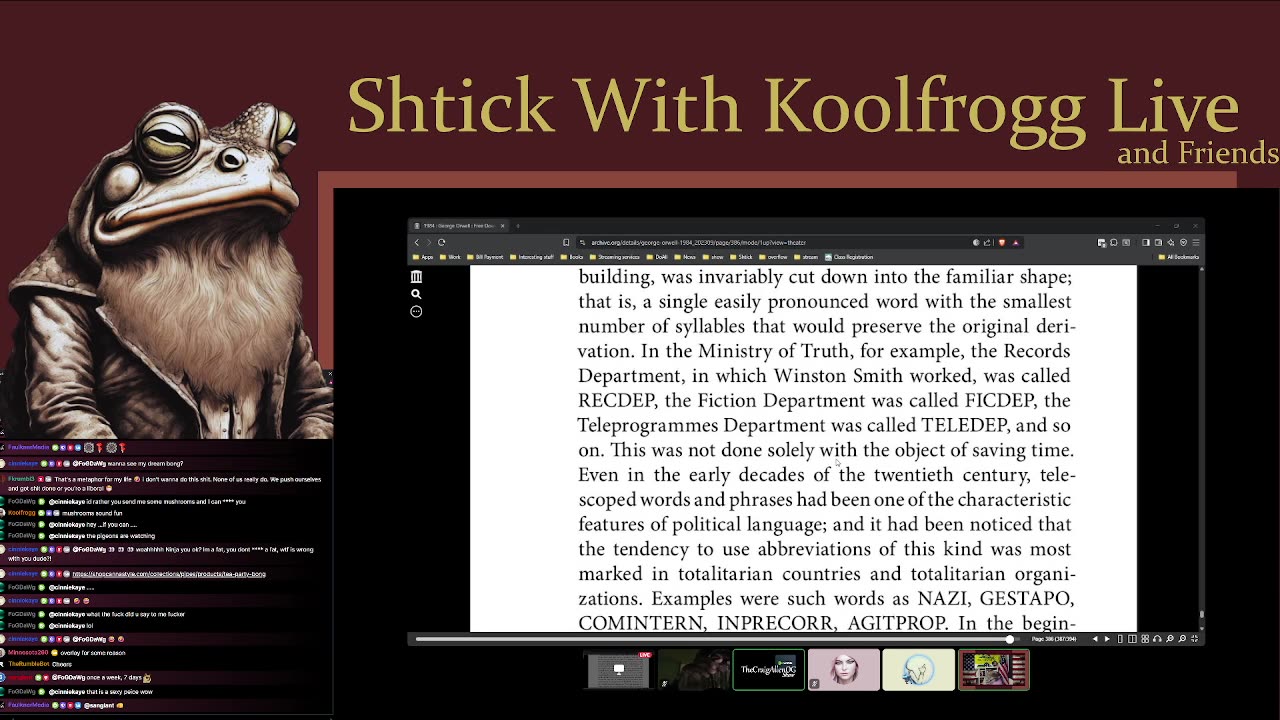Select the hooded figure guest thumbnail
The width and height of the screenshot is (1280, 720).
point(693,670)
